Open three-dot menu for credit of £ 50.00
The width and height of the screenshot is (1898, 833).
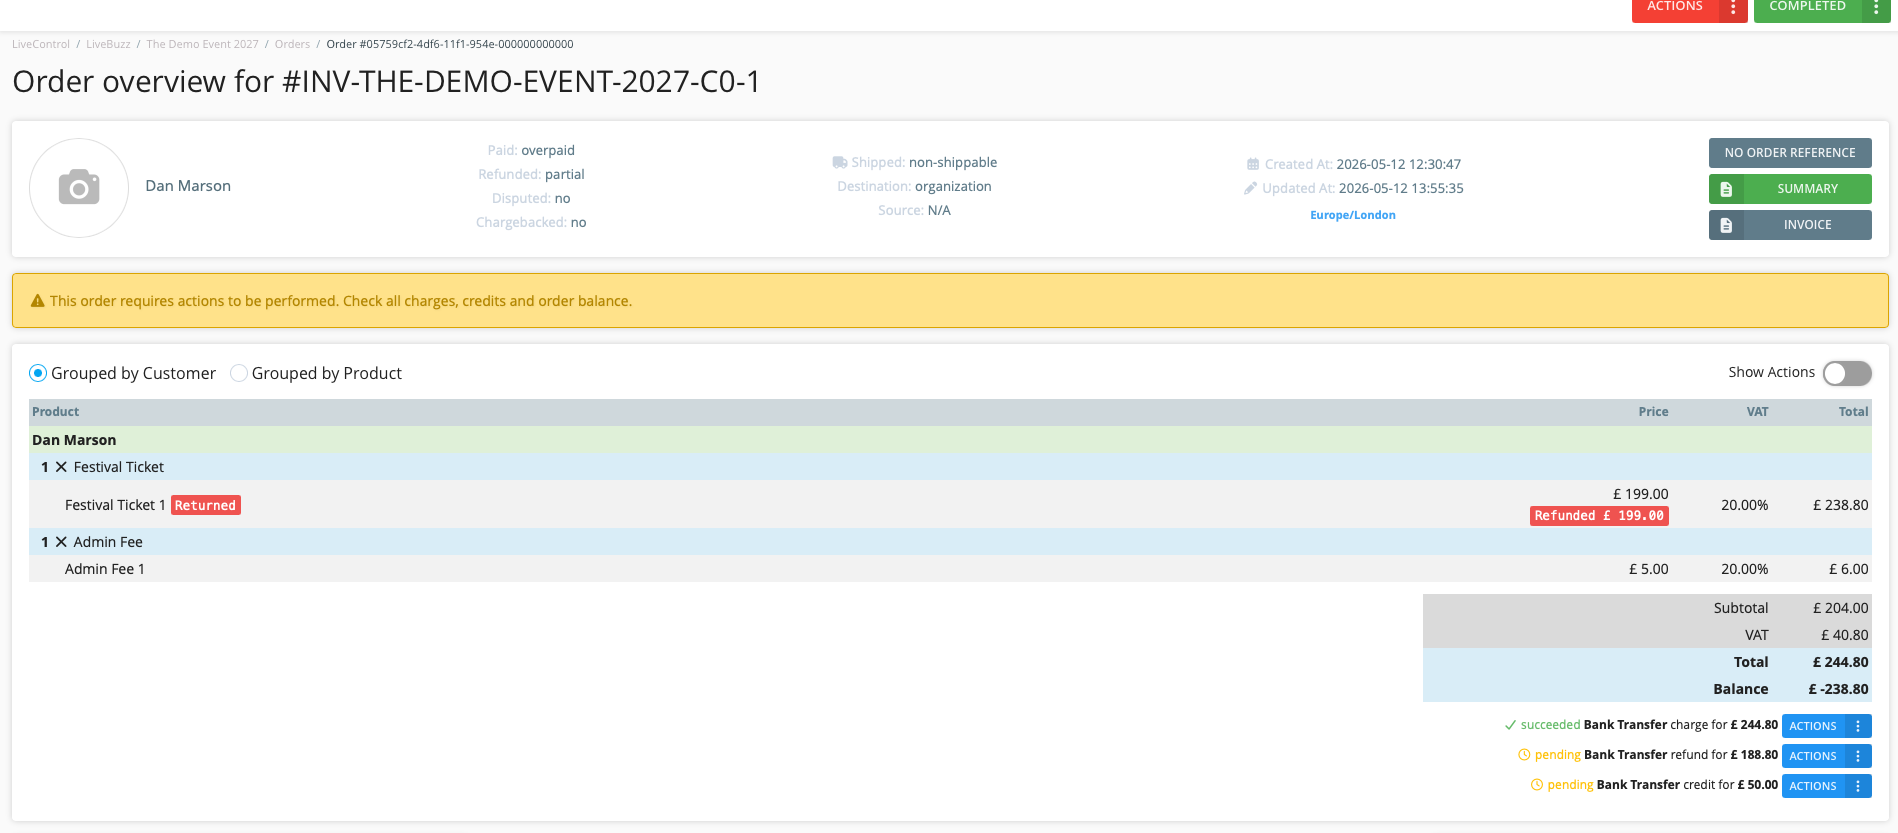point(1858,786)
